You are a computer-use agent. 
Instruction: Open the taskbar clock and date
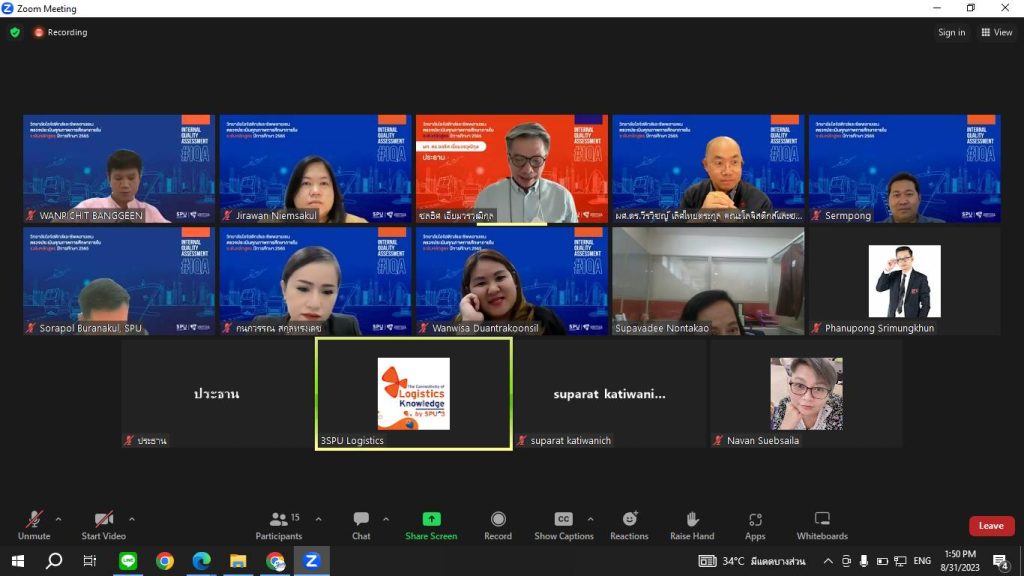tap(959, 561)
